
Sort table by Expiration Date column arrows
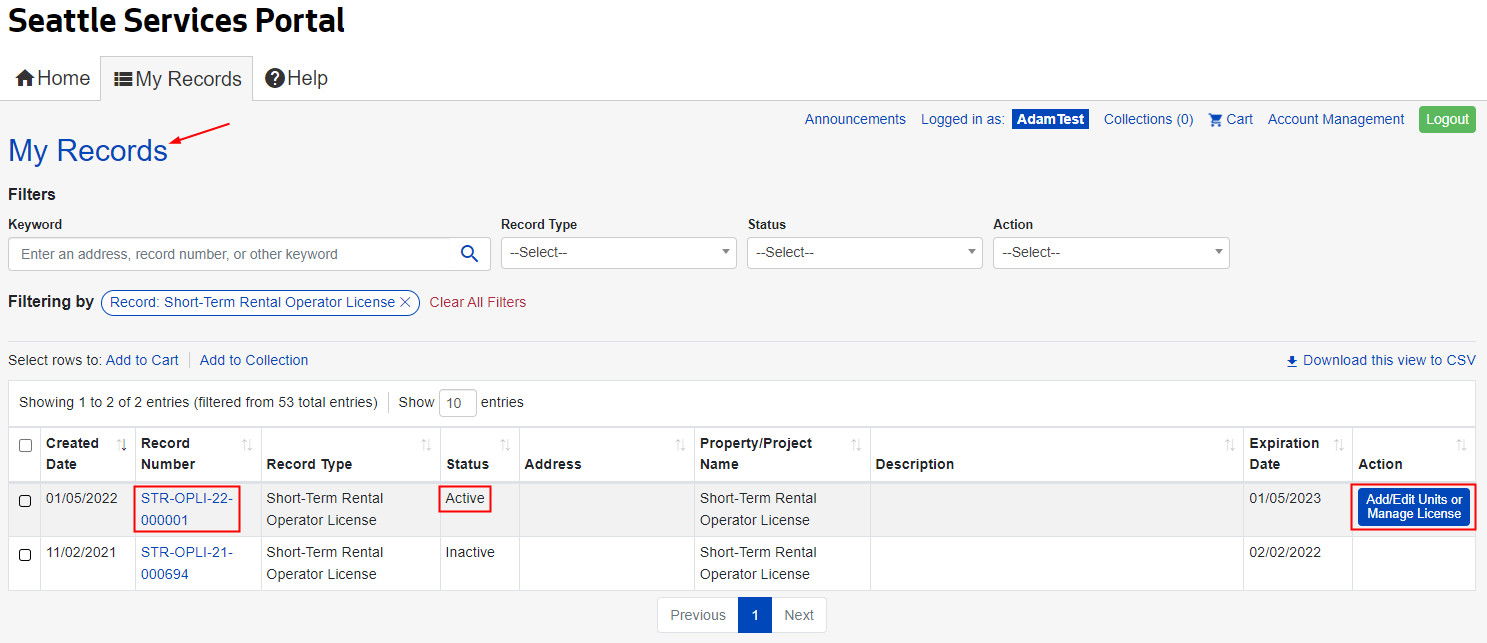pyautogui.click(x=1339, y=444)
